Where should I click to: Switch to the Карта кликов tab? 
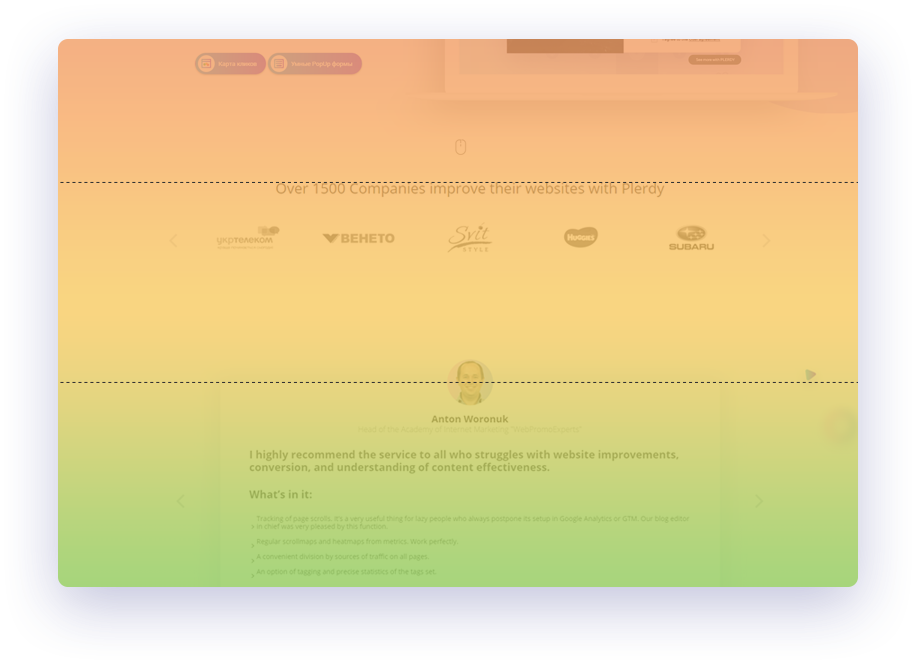(229, 63)
